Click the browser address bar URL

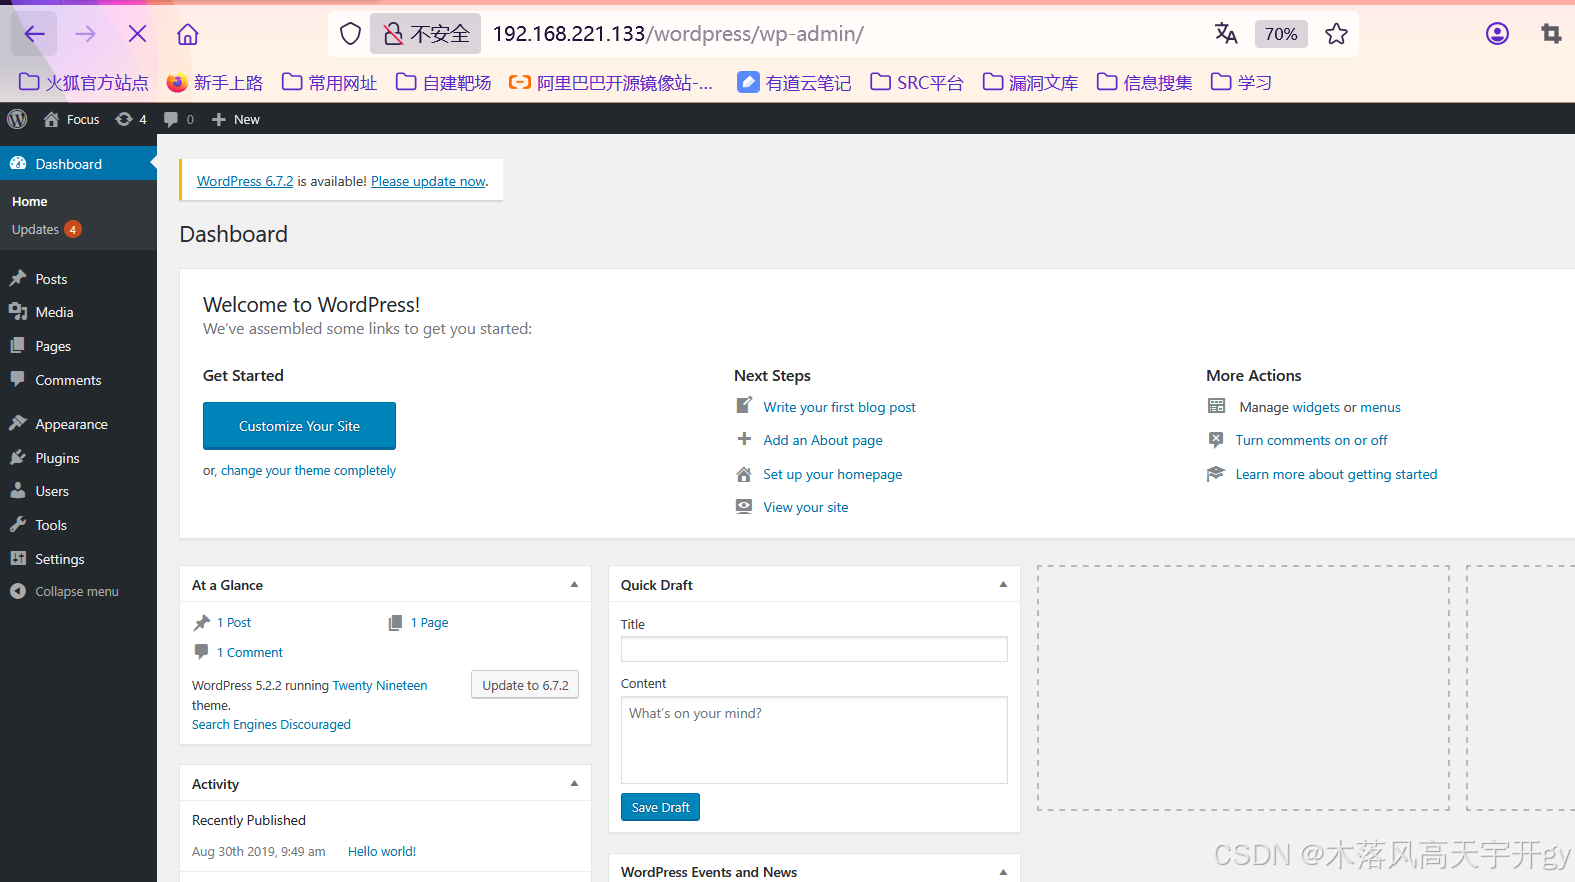point(678,34)
